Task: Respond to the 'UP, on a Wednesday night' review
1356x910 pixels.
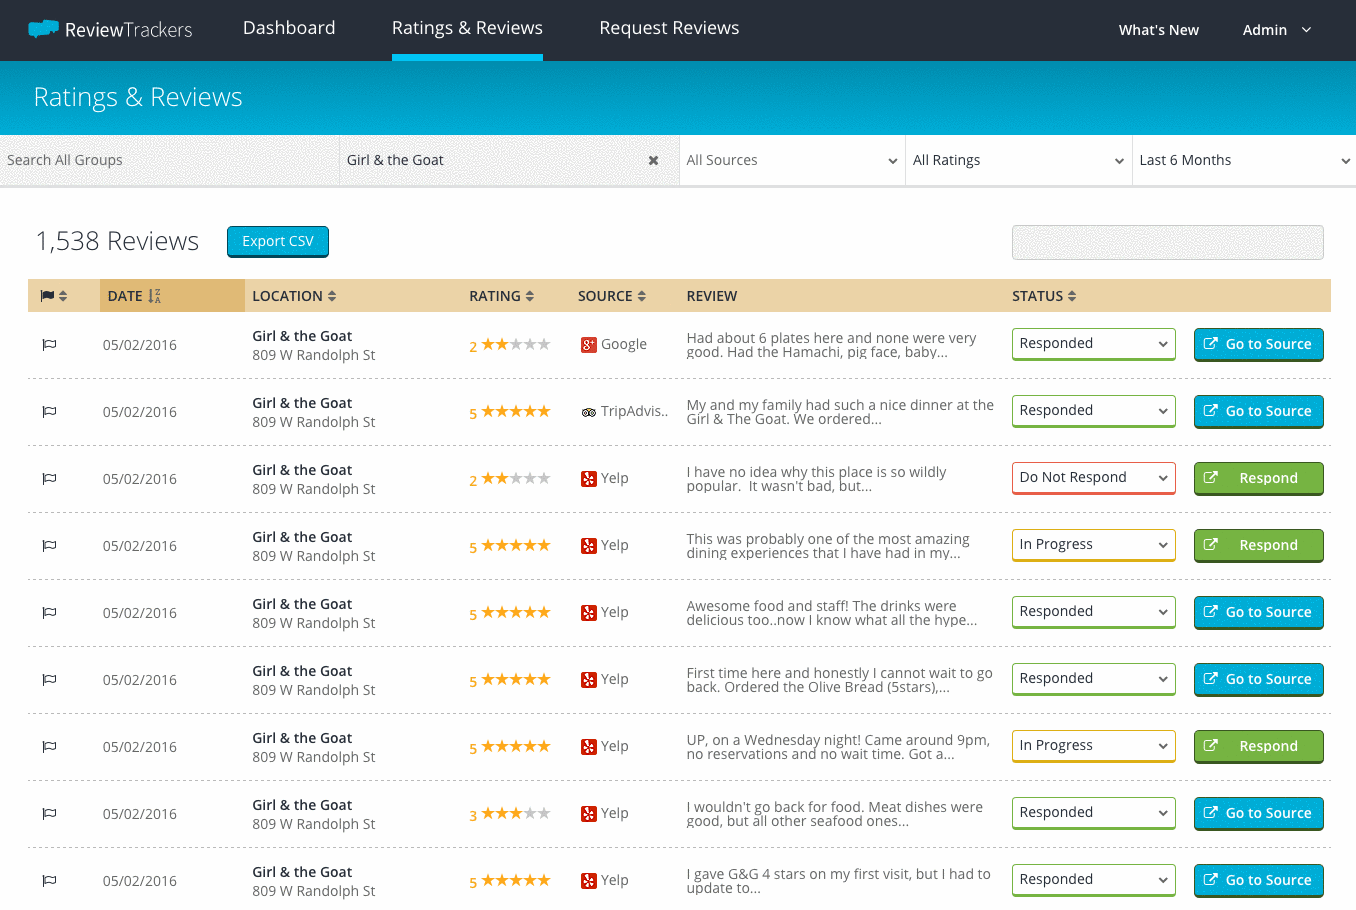Action: (x=1258, y=746)
